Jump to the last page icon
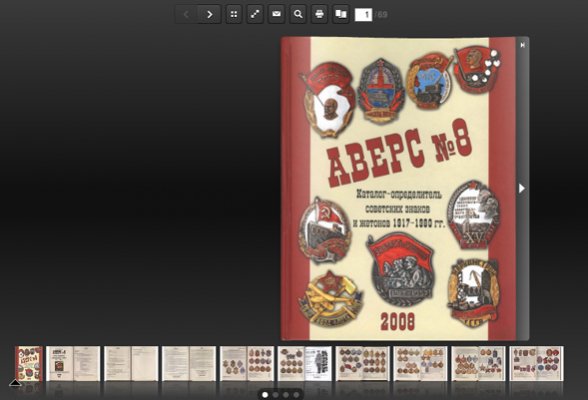Screen dimensions: 588x400 522,45
